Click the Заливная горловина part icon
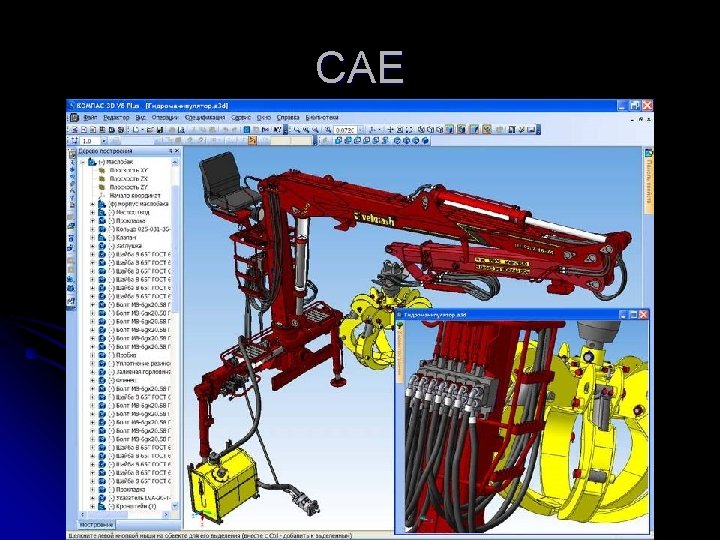The width and height of the screenshot is (720, 540). tap(102, 372)
